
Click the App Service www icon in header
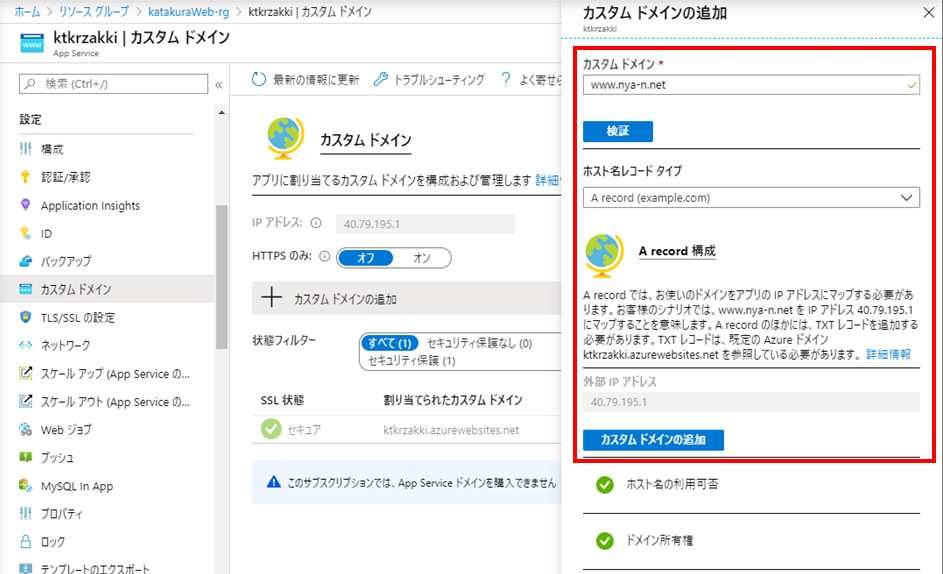32,44
